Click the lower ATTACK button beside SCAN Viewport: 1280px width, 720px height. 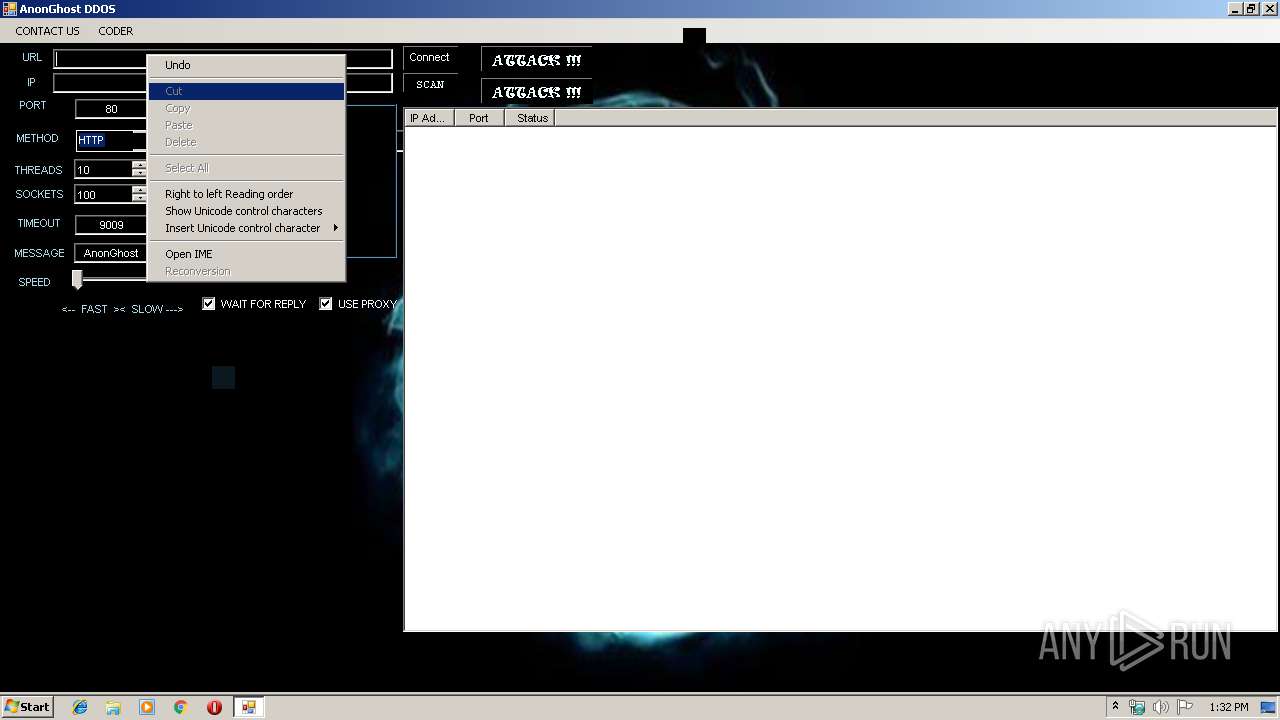tap(536, 92)
